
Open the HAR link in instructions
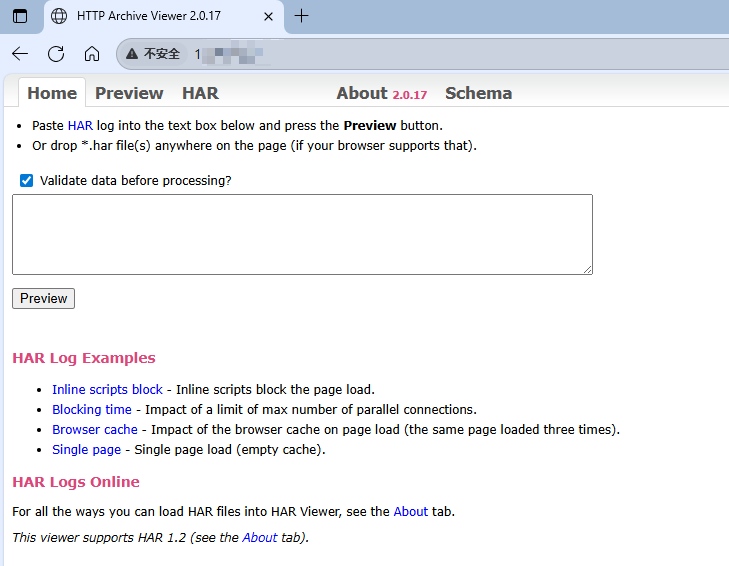click(x=80, y=126)
